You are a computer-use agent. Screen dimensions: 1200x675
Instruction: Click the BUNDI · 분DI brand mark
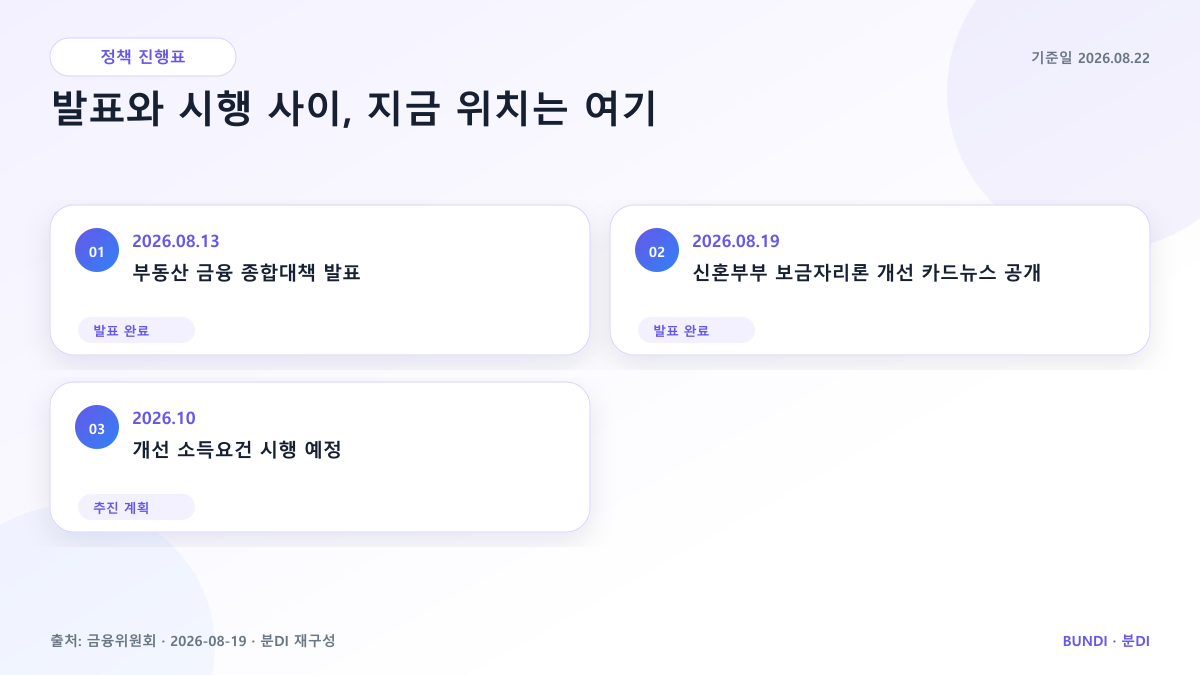click(1106, 640)
